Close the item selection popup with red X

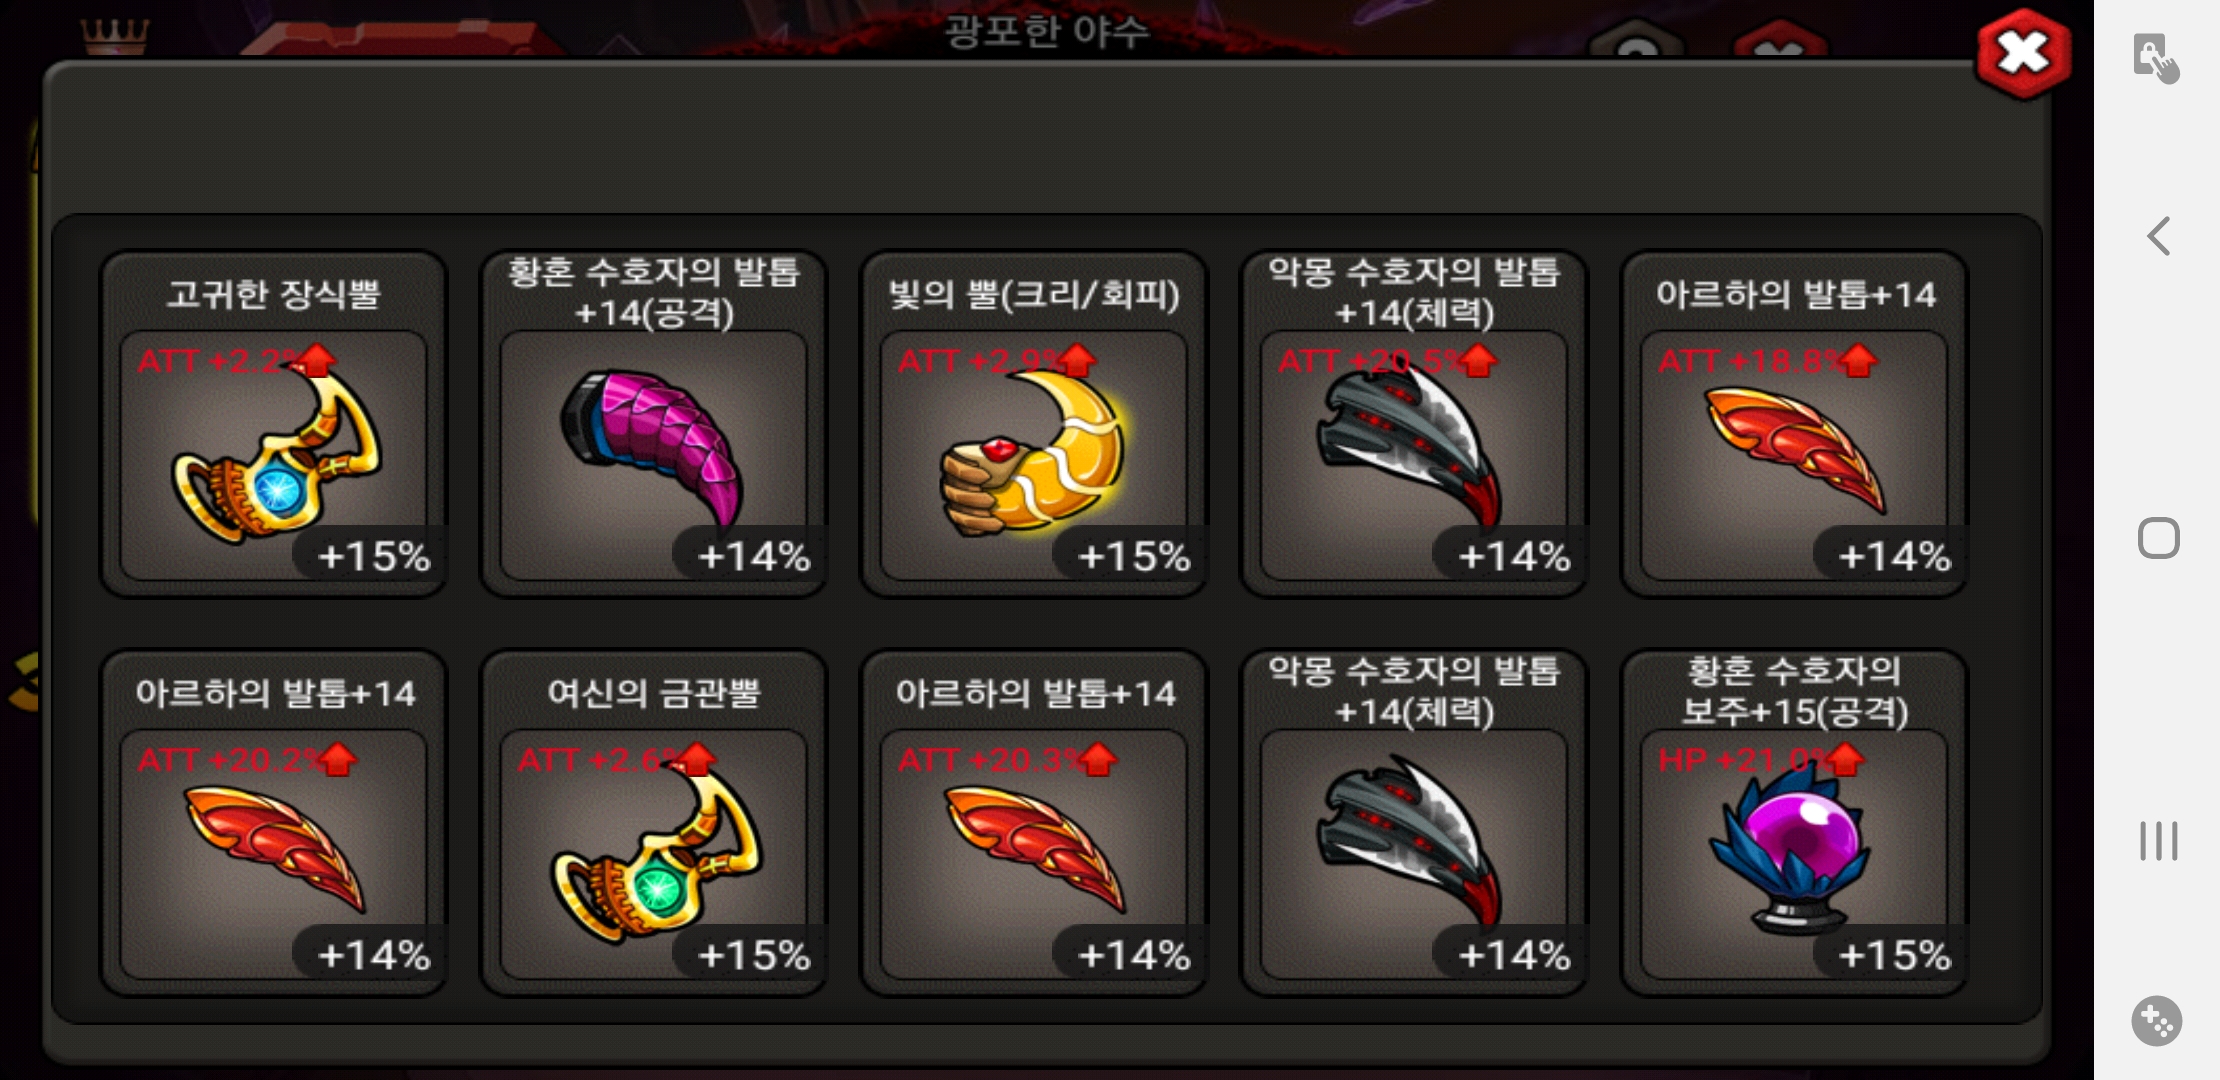2023,53
